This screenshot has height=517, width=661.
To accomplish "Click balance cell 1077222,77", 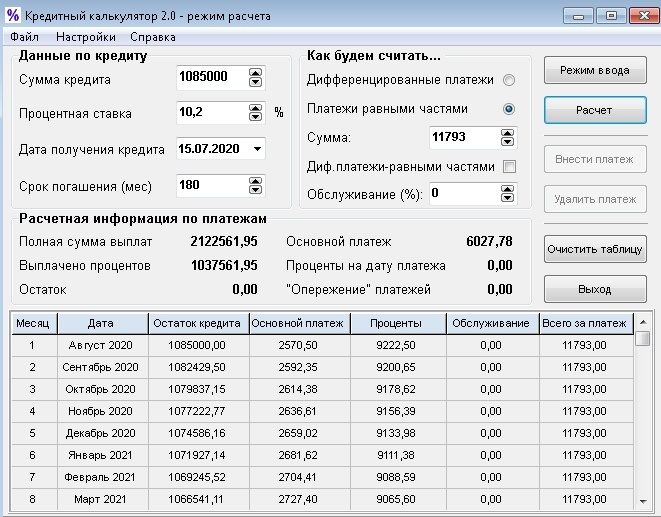I will pyautogui.click(x=197, y=411).
